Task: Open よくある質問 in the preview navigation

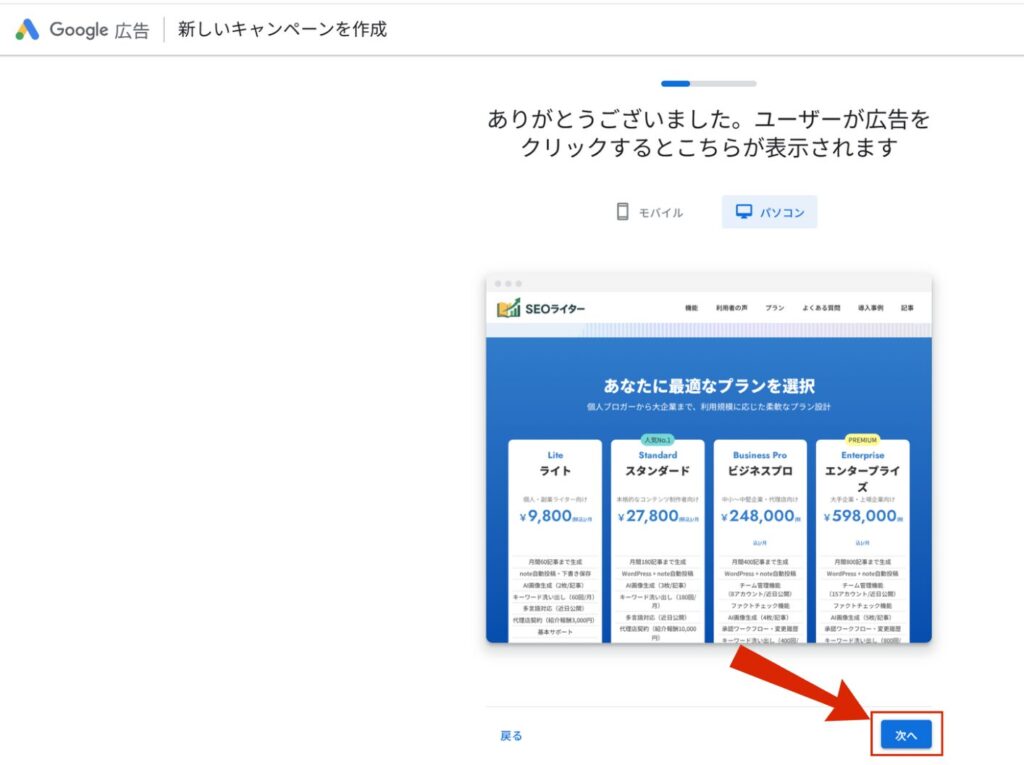Action: pos(821,308)
